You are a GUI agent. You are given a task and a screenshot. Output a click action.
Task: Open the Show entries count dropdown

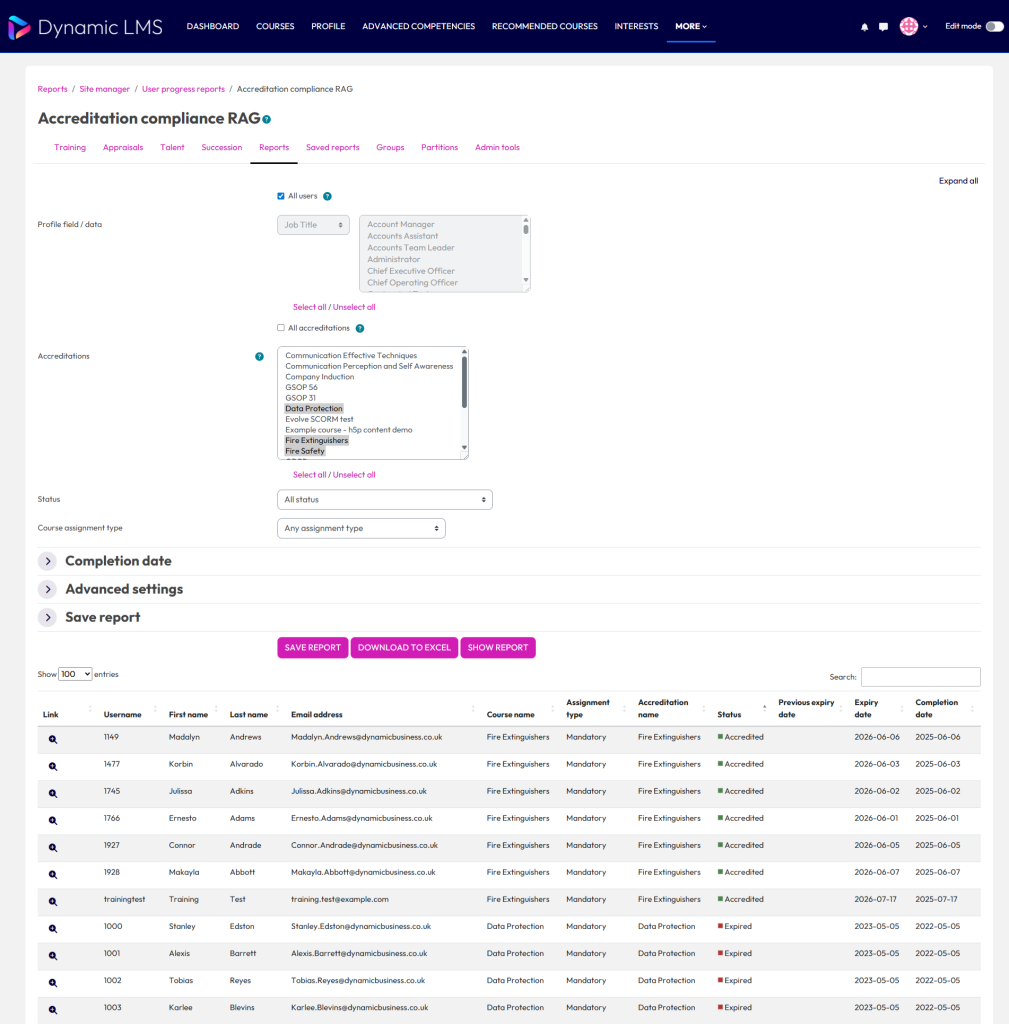[x=75, y=674]
